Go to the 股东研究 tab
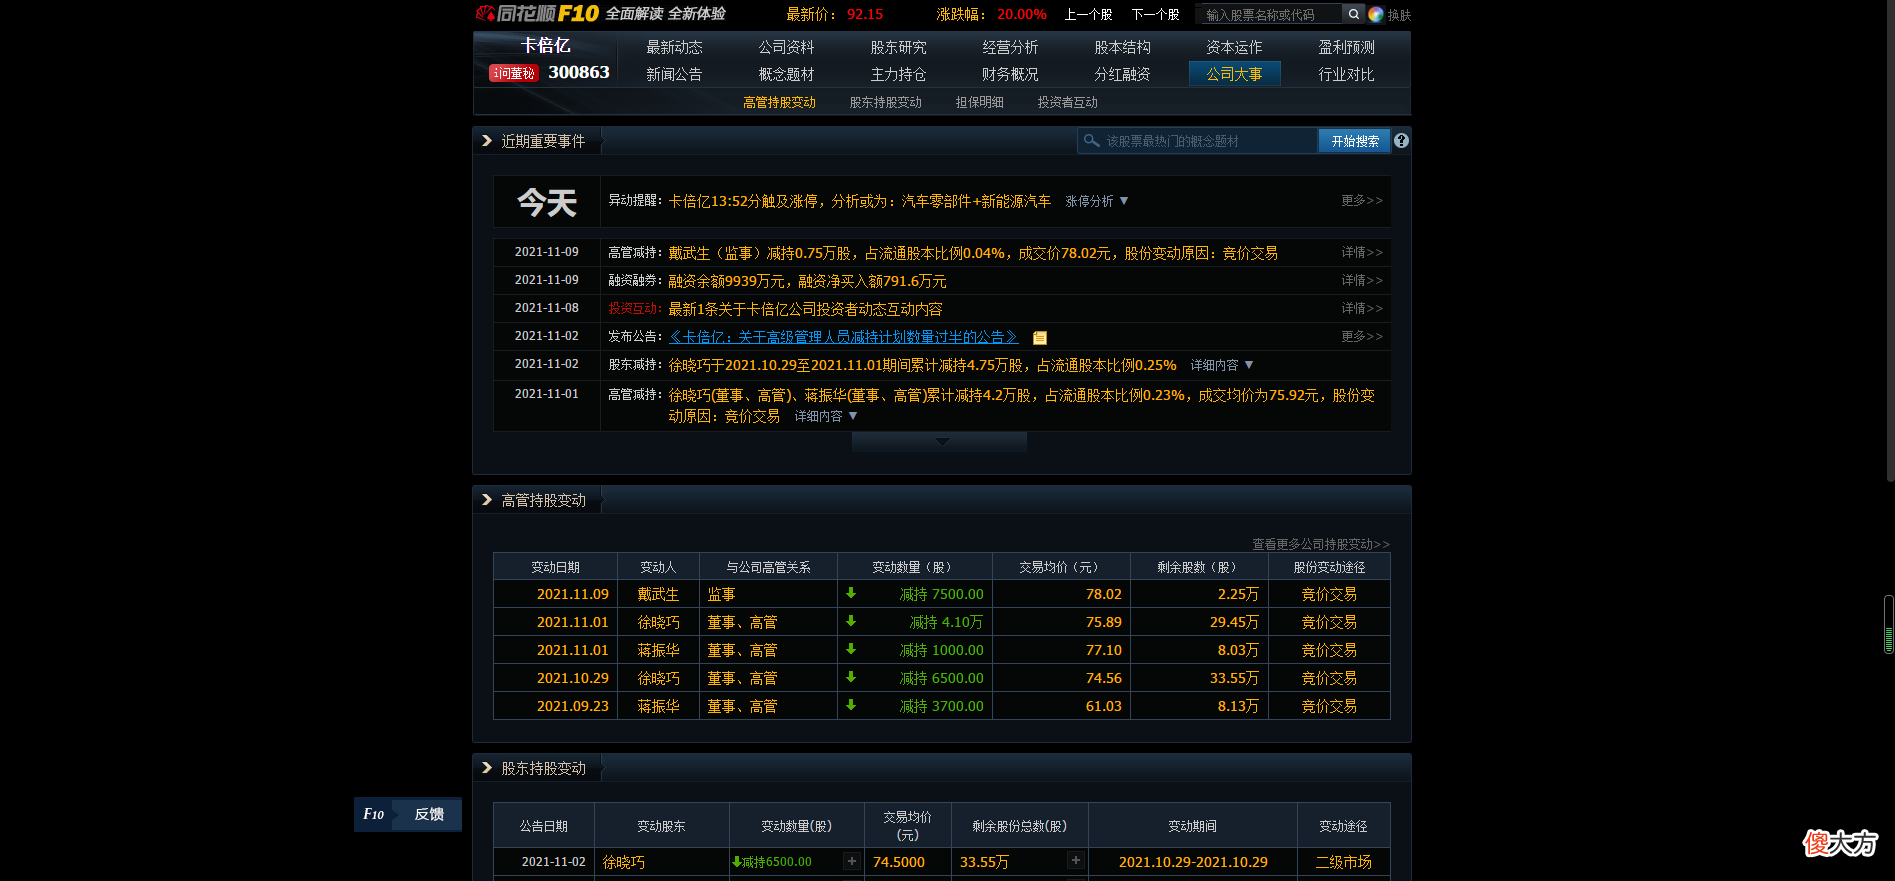The image size is (1895, 881). click(898, 47)
